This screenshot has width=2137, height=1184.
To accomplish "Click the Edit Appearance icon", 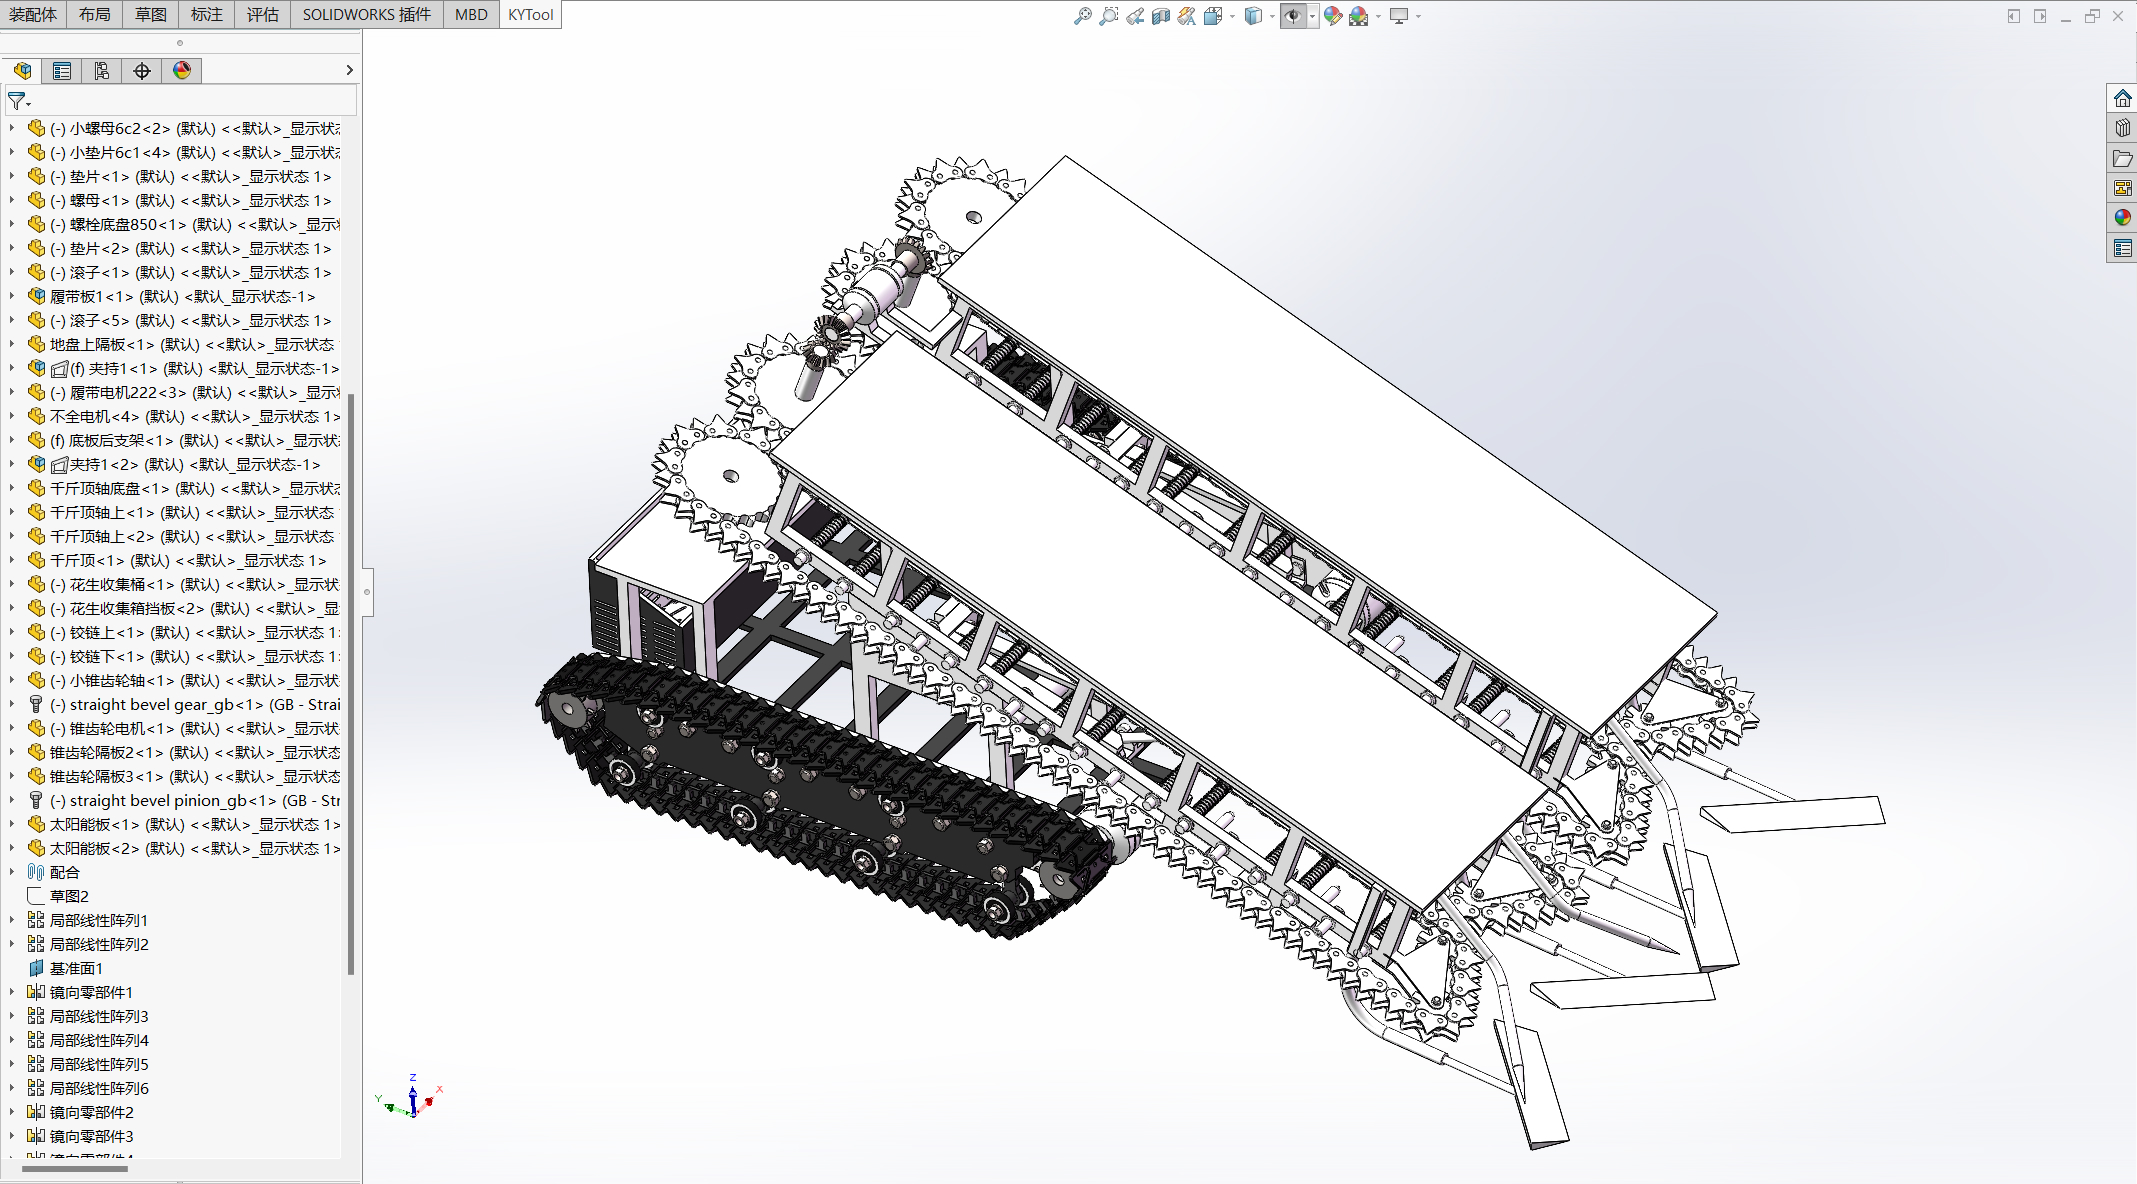I will [1333, 16].
